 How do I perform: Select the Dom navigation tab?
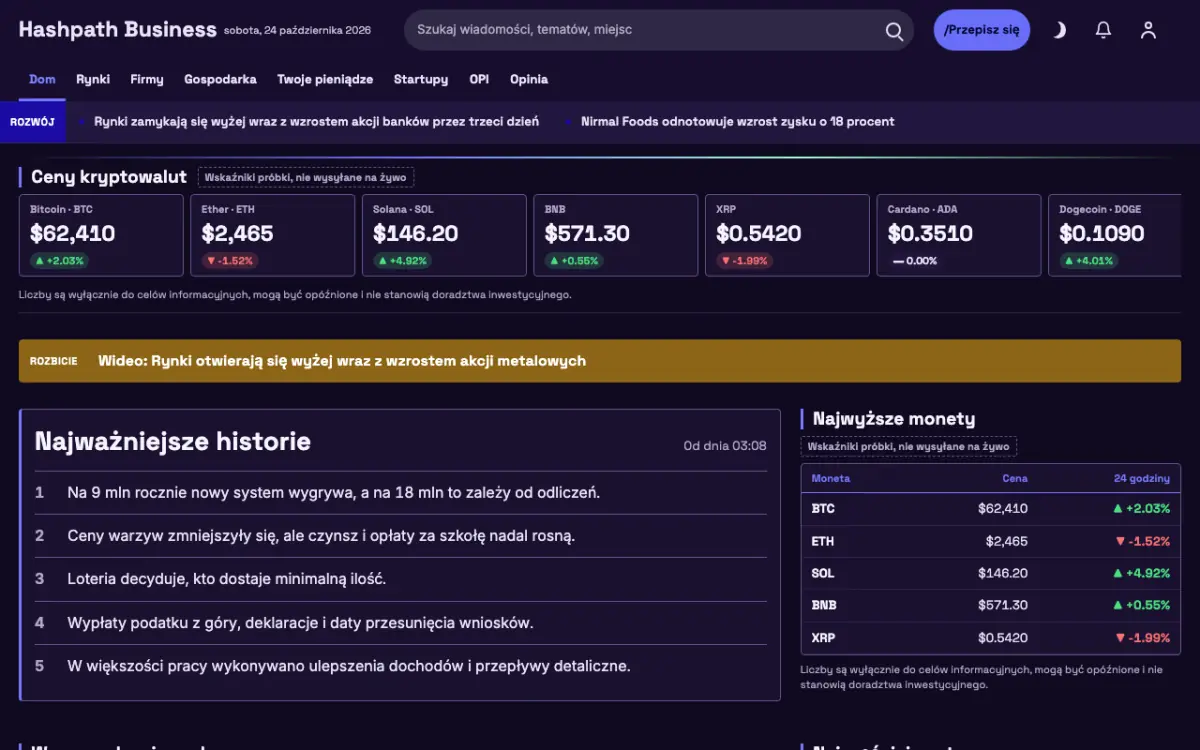[42, 80]
